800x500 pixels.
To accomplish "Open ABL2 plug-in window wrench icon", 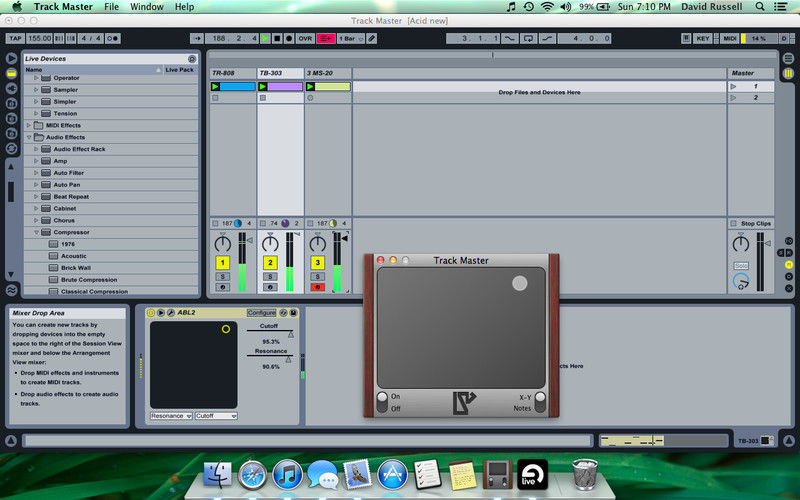I will (x=170, y=313).
